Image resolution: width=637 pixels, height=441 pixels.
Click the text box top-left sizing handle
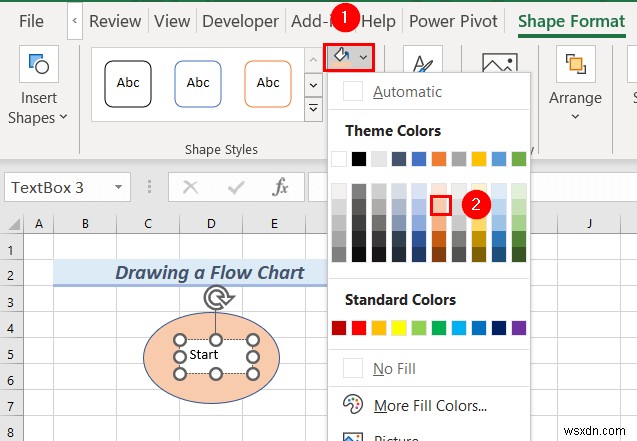tap(180, 339)
